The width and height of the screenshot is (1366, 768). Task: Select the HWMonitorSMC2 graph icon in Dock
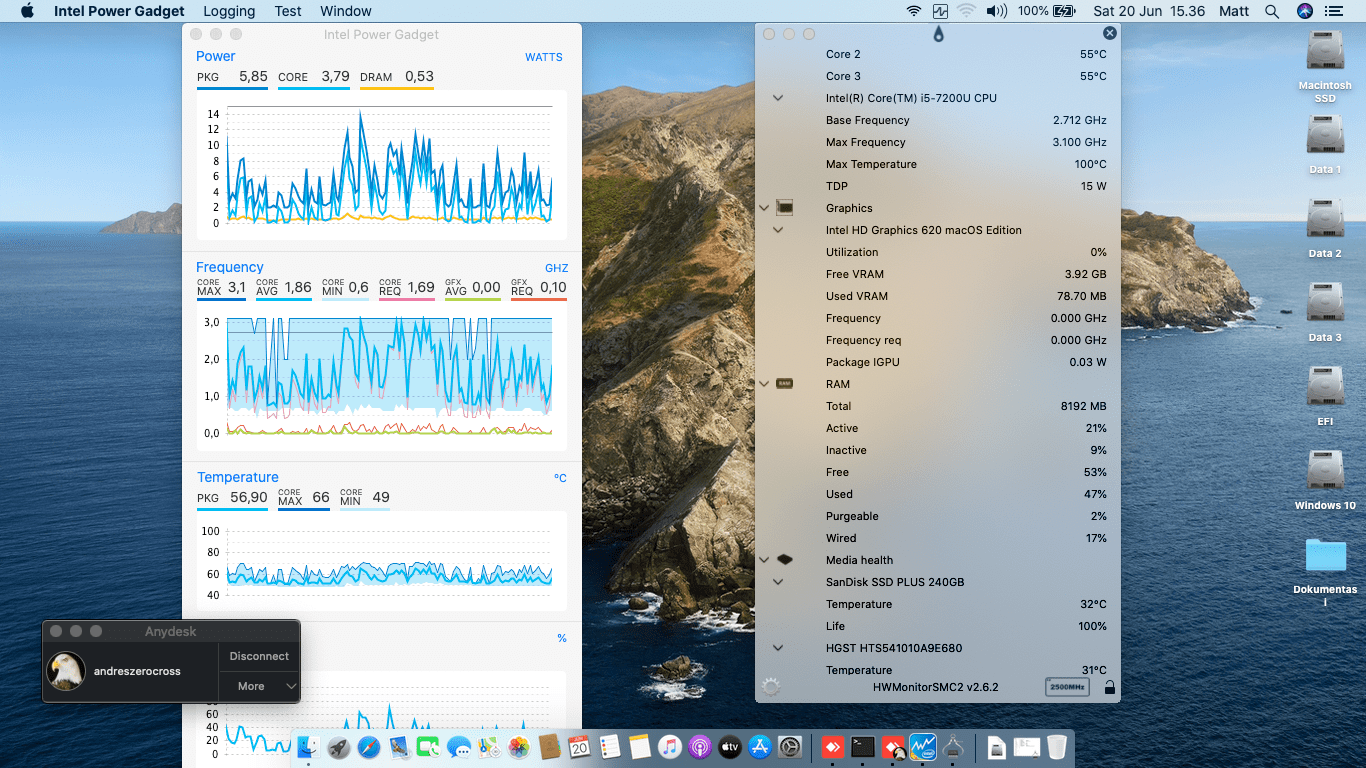tap(922, 747)
